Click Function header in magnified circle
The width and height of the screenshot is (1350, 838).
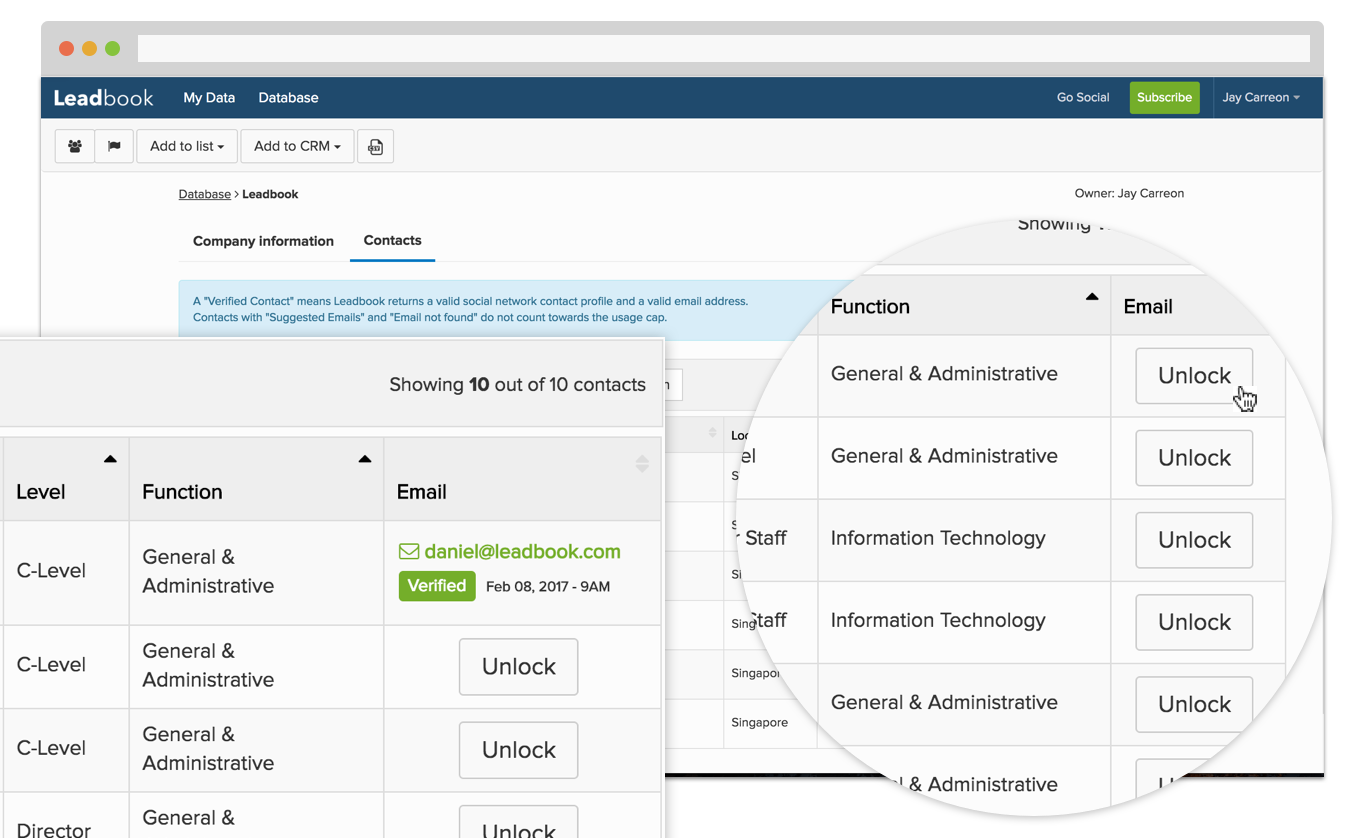870,307
